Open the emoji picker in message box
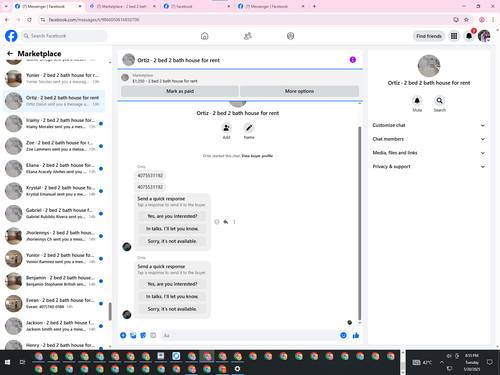The height and width of the screenshot is (375, 500). (343, 335)
